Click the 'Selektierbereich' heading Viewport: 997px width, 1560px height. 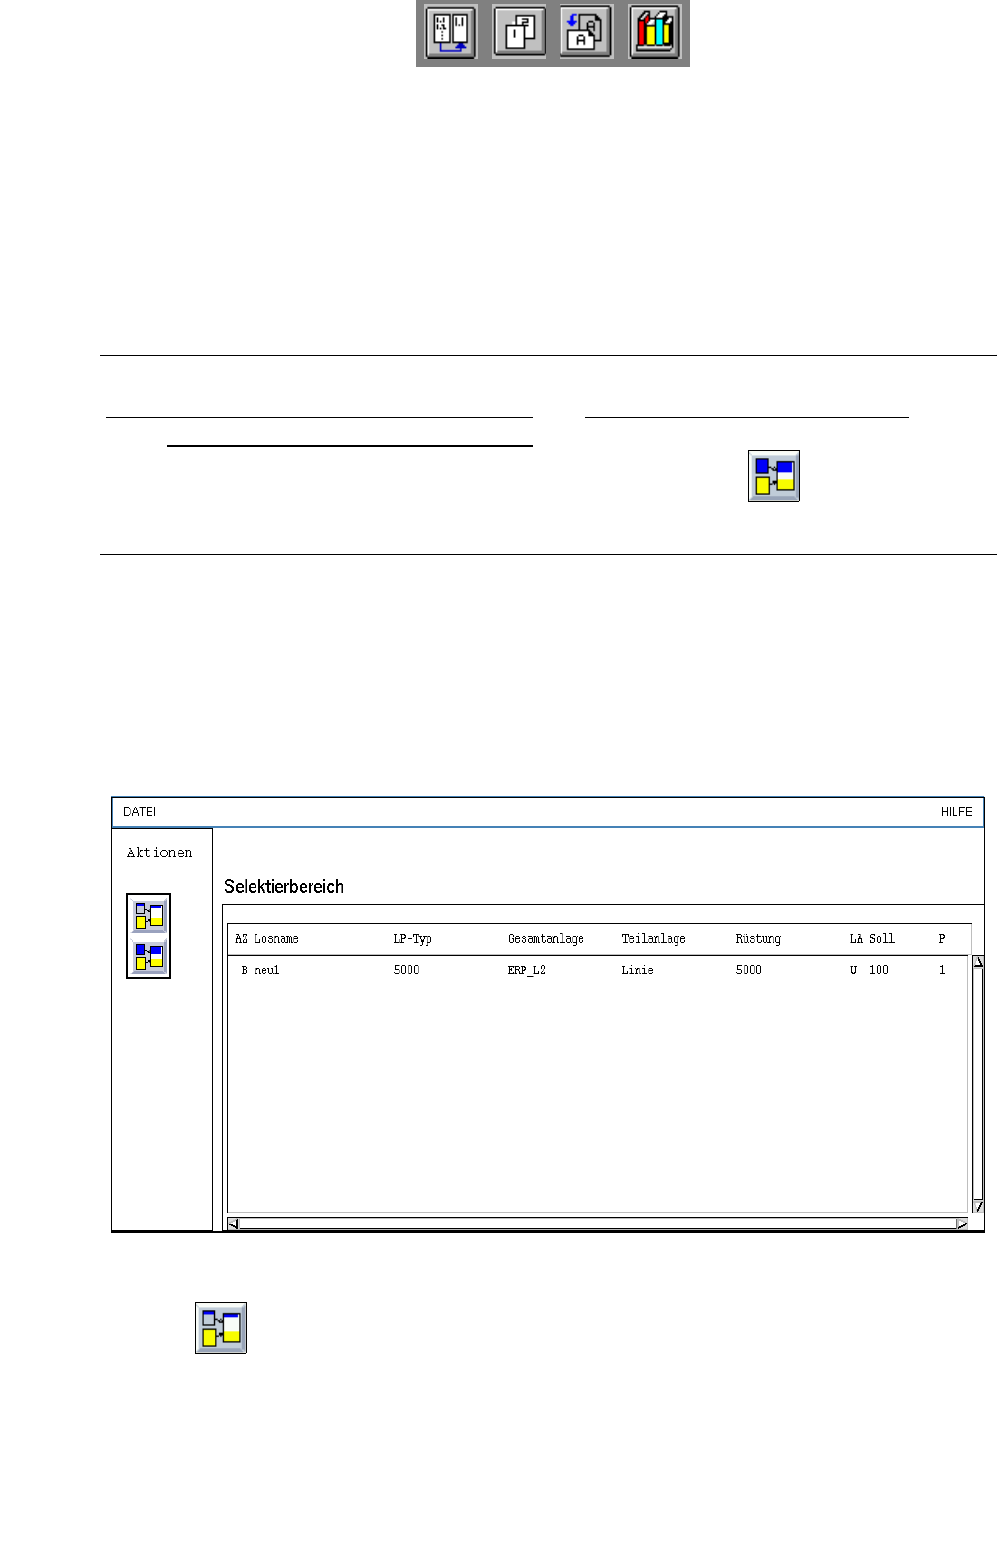284,886
